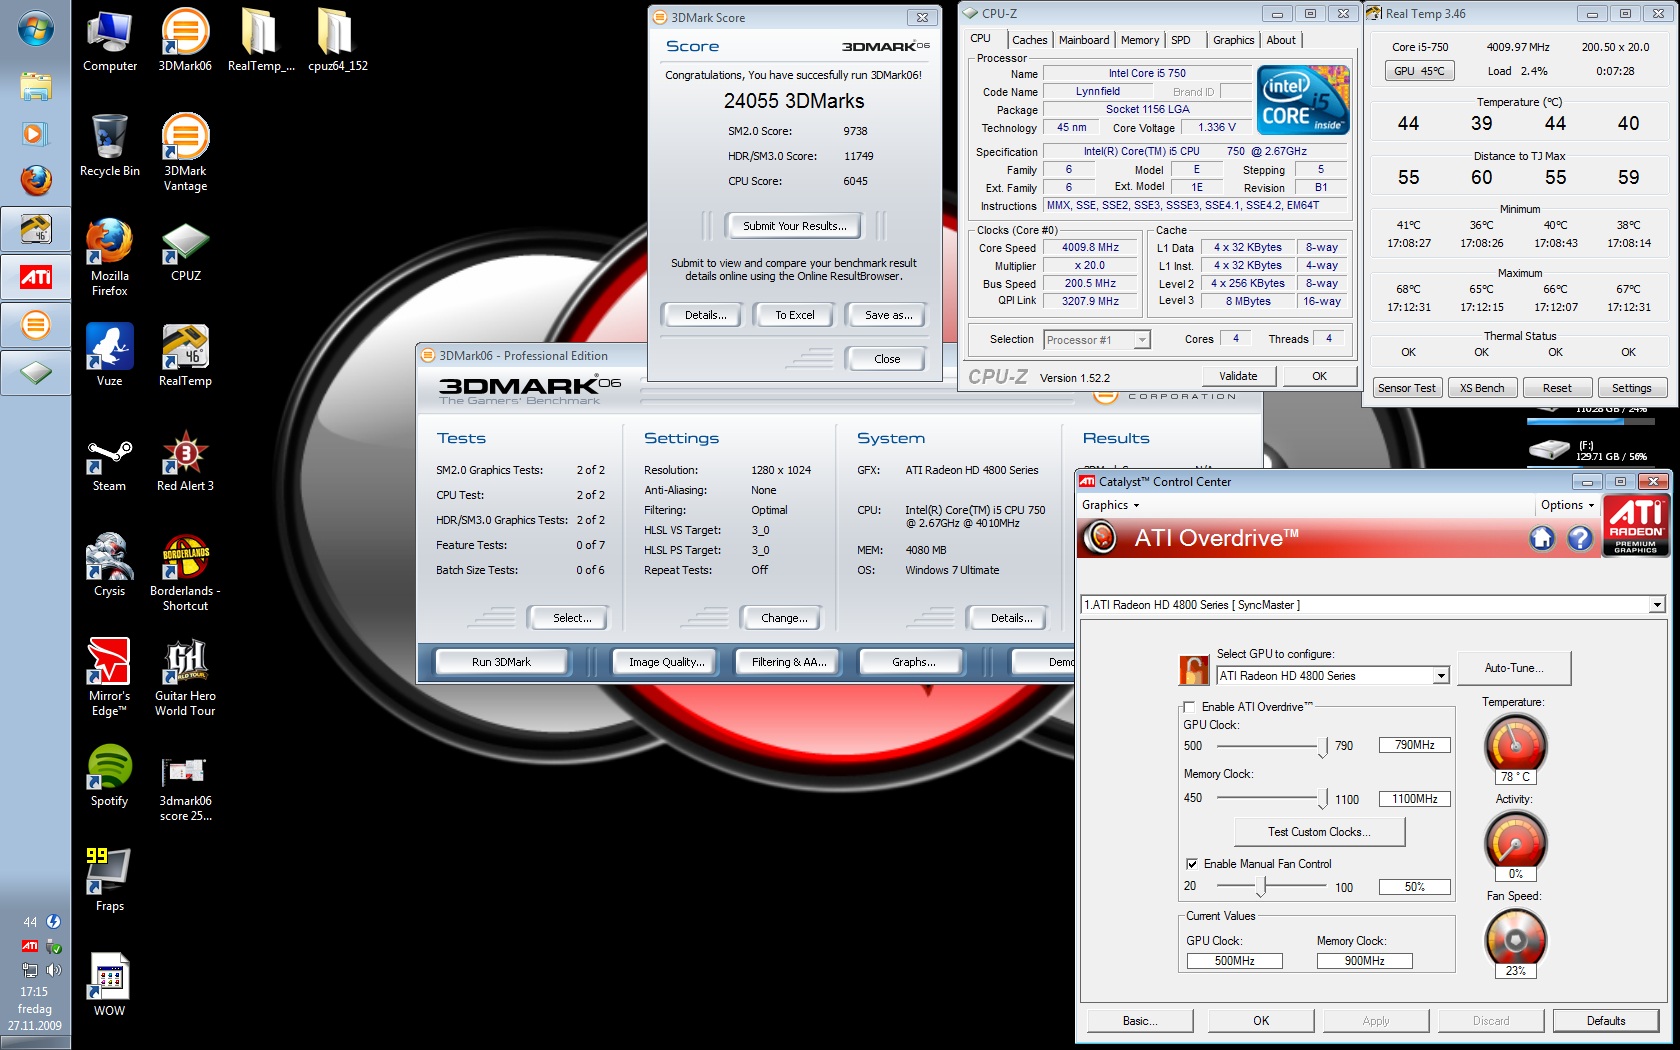Open the Recycle Bin
The image size is (1680, 1050).
tap(110, 146)
